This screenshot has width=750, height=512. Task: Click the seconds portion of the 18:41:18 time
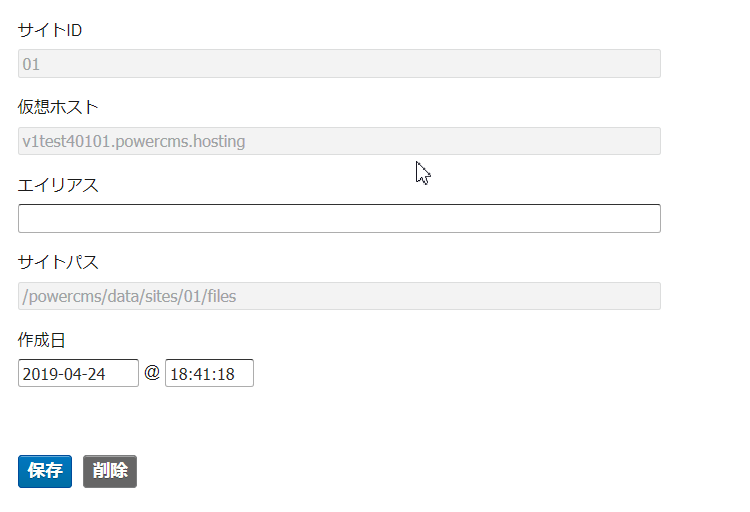(225, 374)
